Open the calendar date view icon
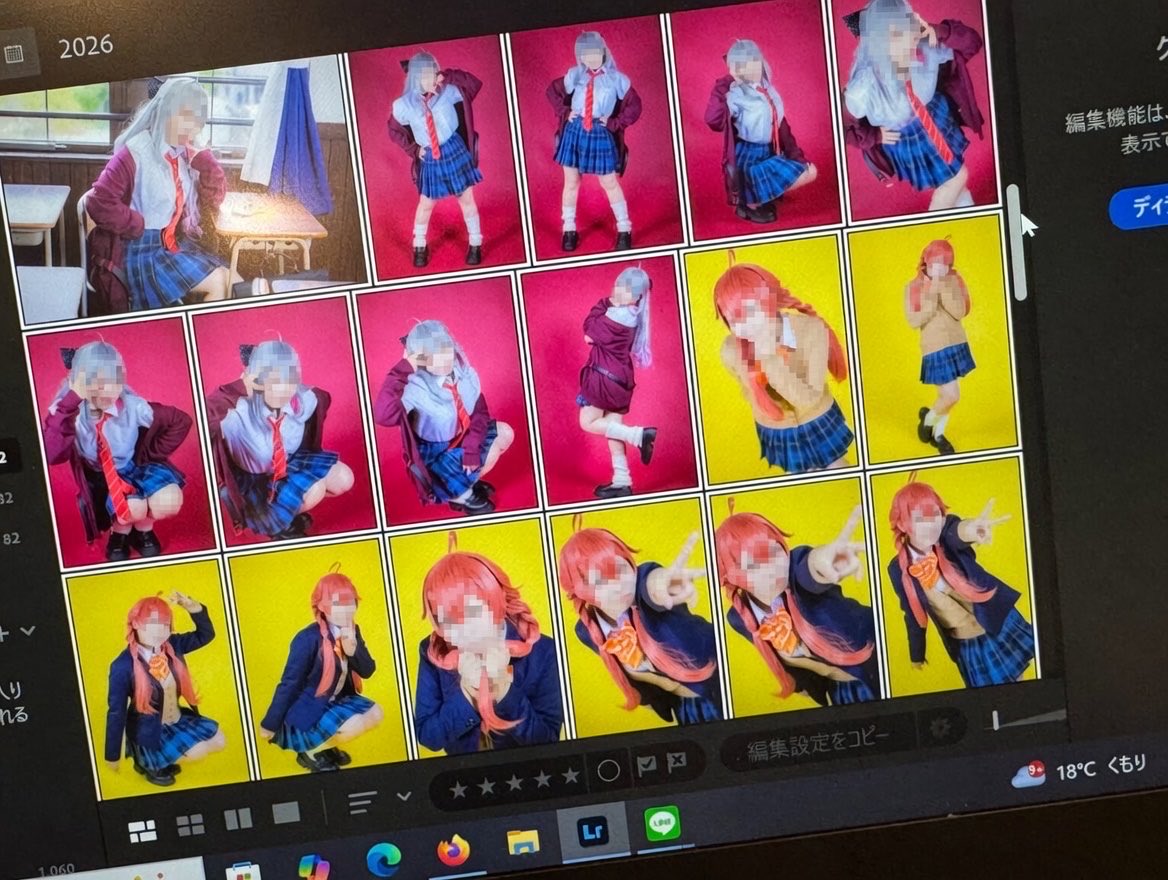Screen dimensions: 1168x880 13,54
